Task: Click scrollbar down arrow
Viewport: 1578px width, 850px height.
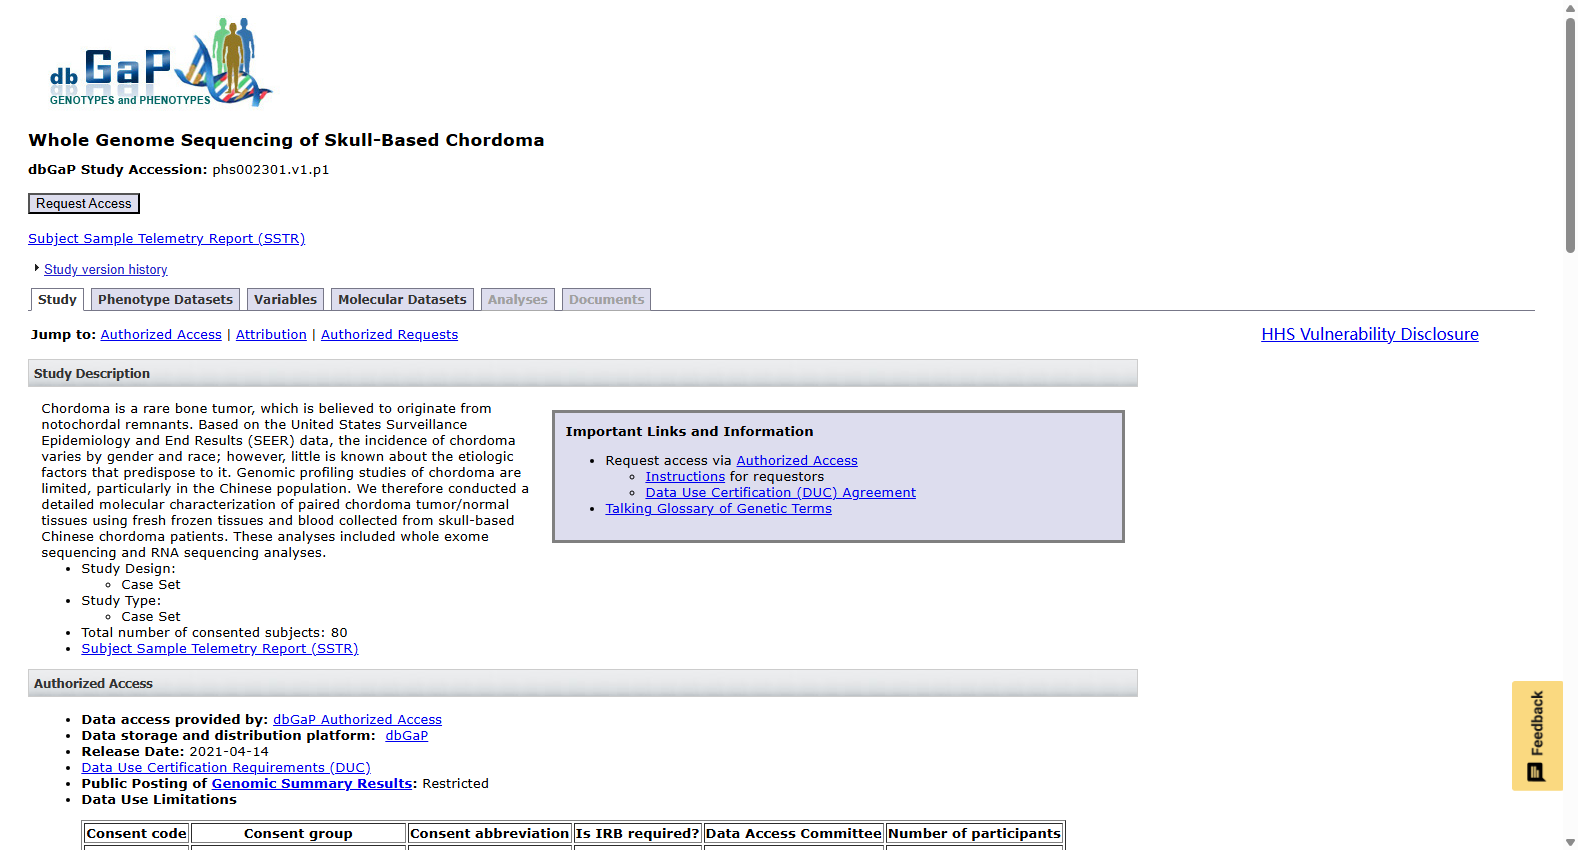Action: 1570,842
